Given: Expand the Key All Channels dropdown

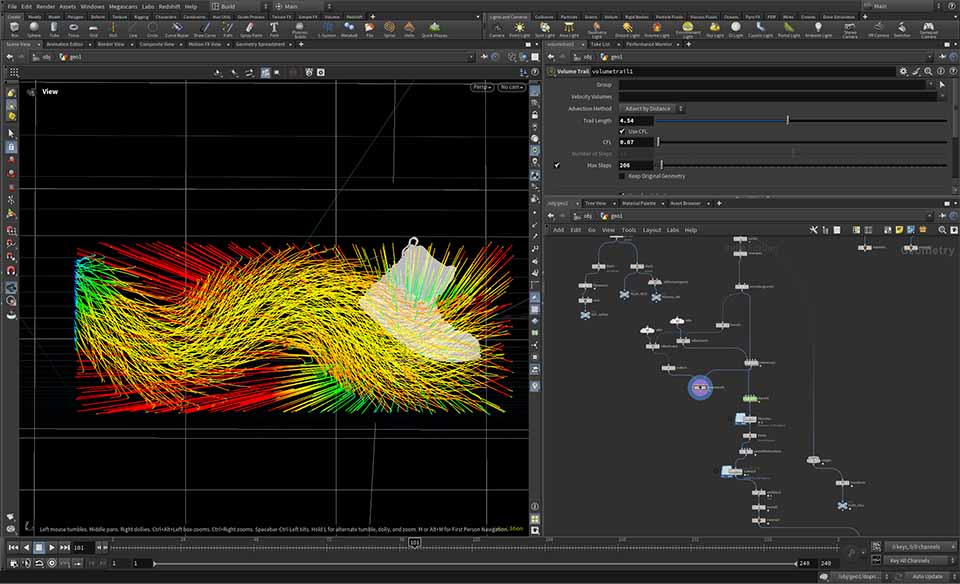Looking at the screenshot, I should 919,562.
